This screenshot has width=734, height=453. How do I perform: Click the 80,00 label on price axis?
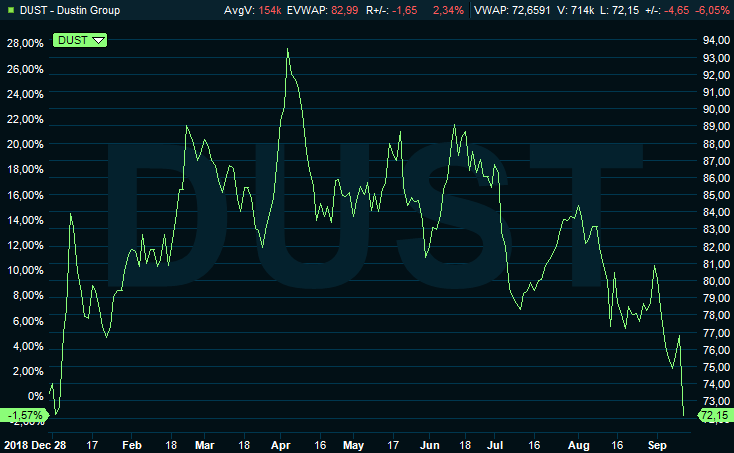pos(716,281)
